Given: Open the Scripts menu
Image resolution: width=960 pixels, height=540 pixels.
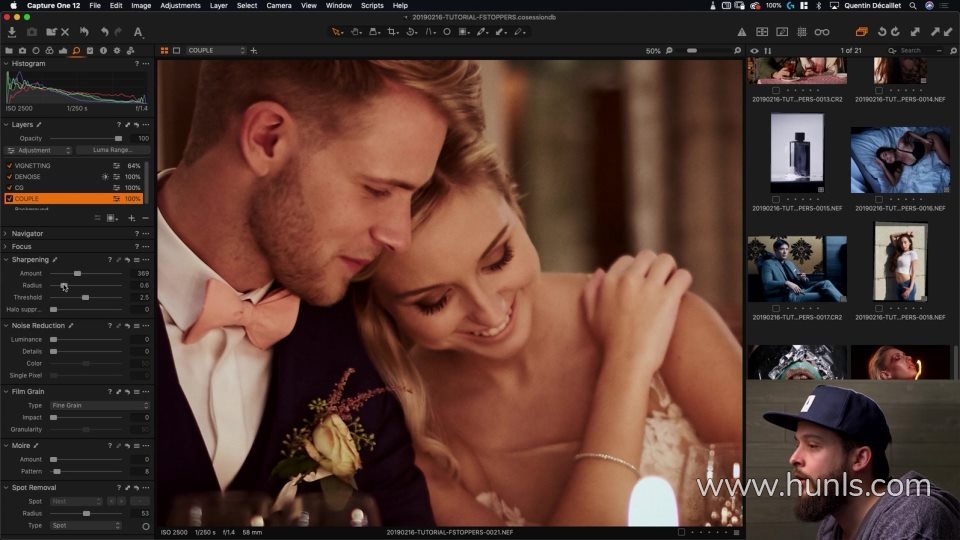Looking at the screenshot, I should (x=372, y=6).
